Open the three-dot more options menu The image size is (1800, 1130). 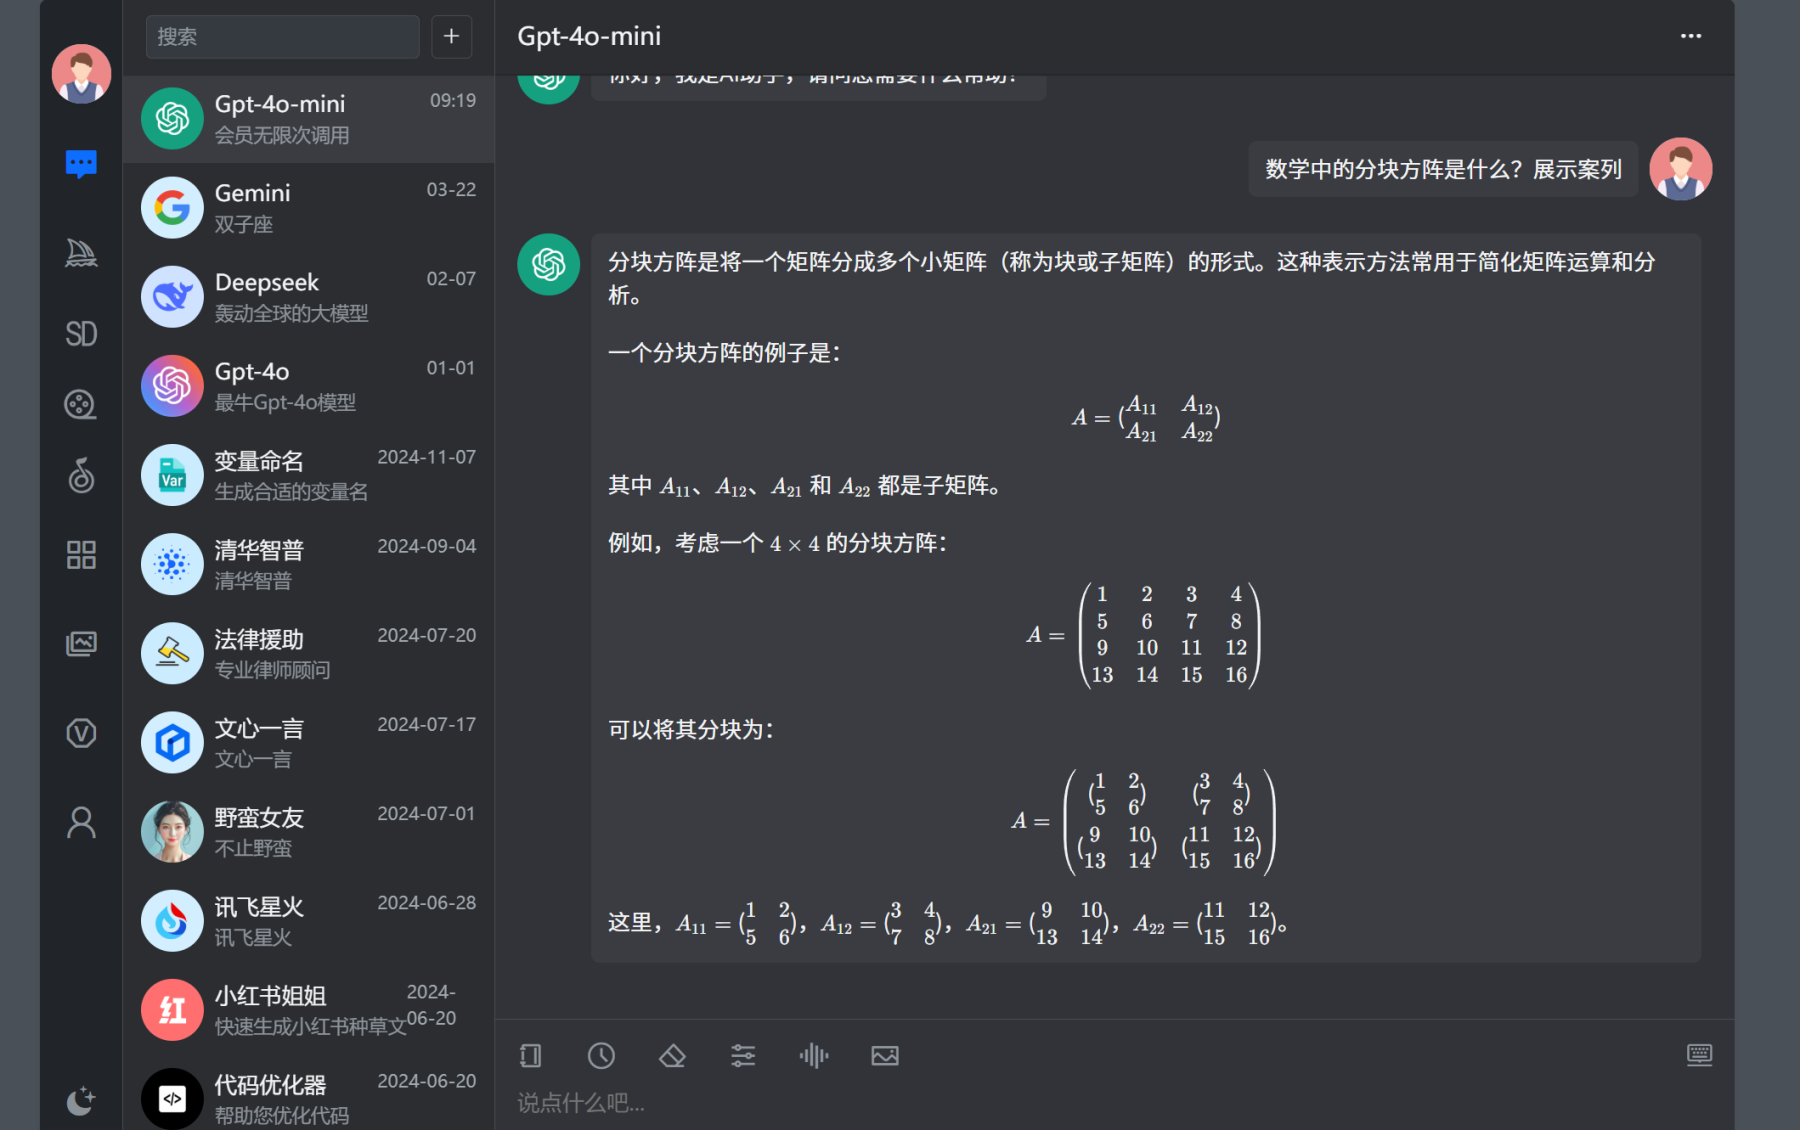(x=1690, y=36)
